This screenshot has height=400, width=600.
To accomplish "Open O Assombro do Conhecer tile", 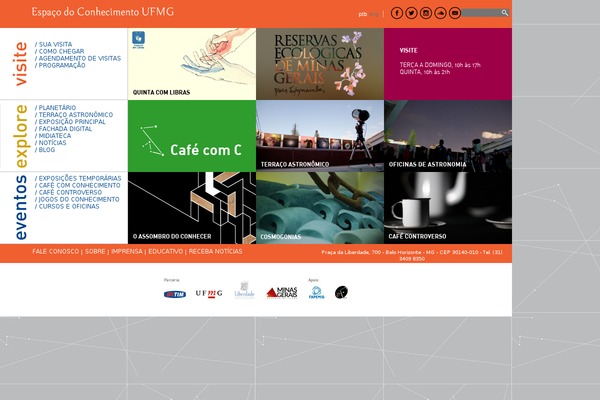I will 192,208.
